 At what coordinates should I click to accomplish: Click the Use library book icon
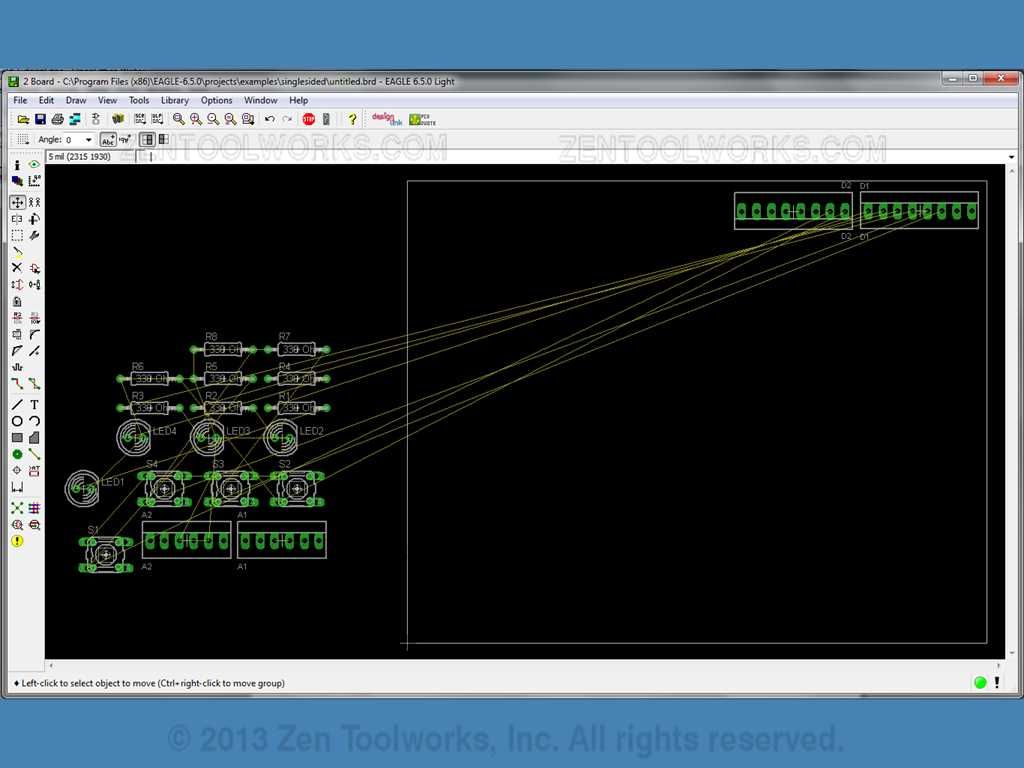[x=118, y=119]
